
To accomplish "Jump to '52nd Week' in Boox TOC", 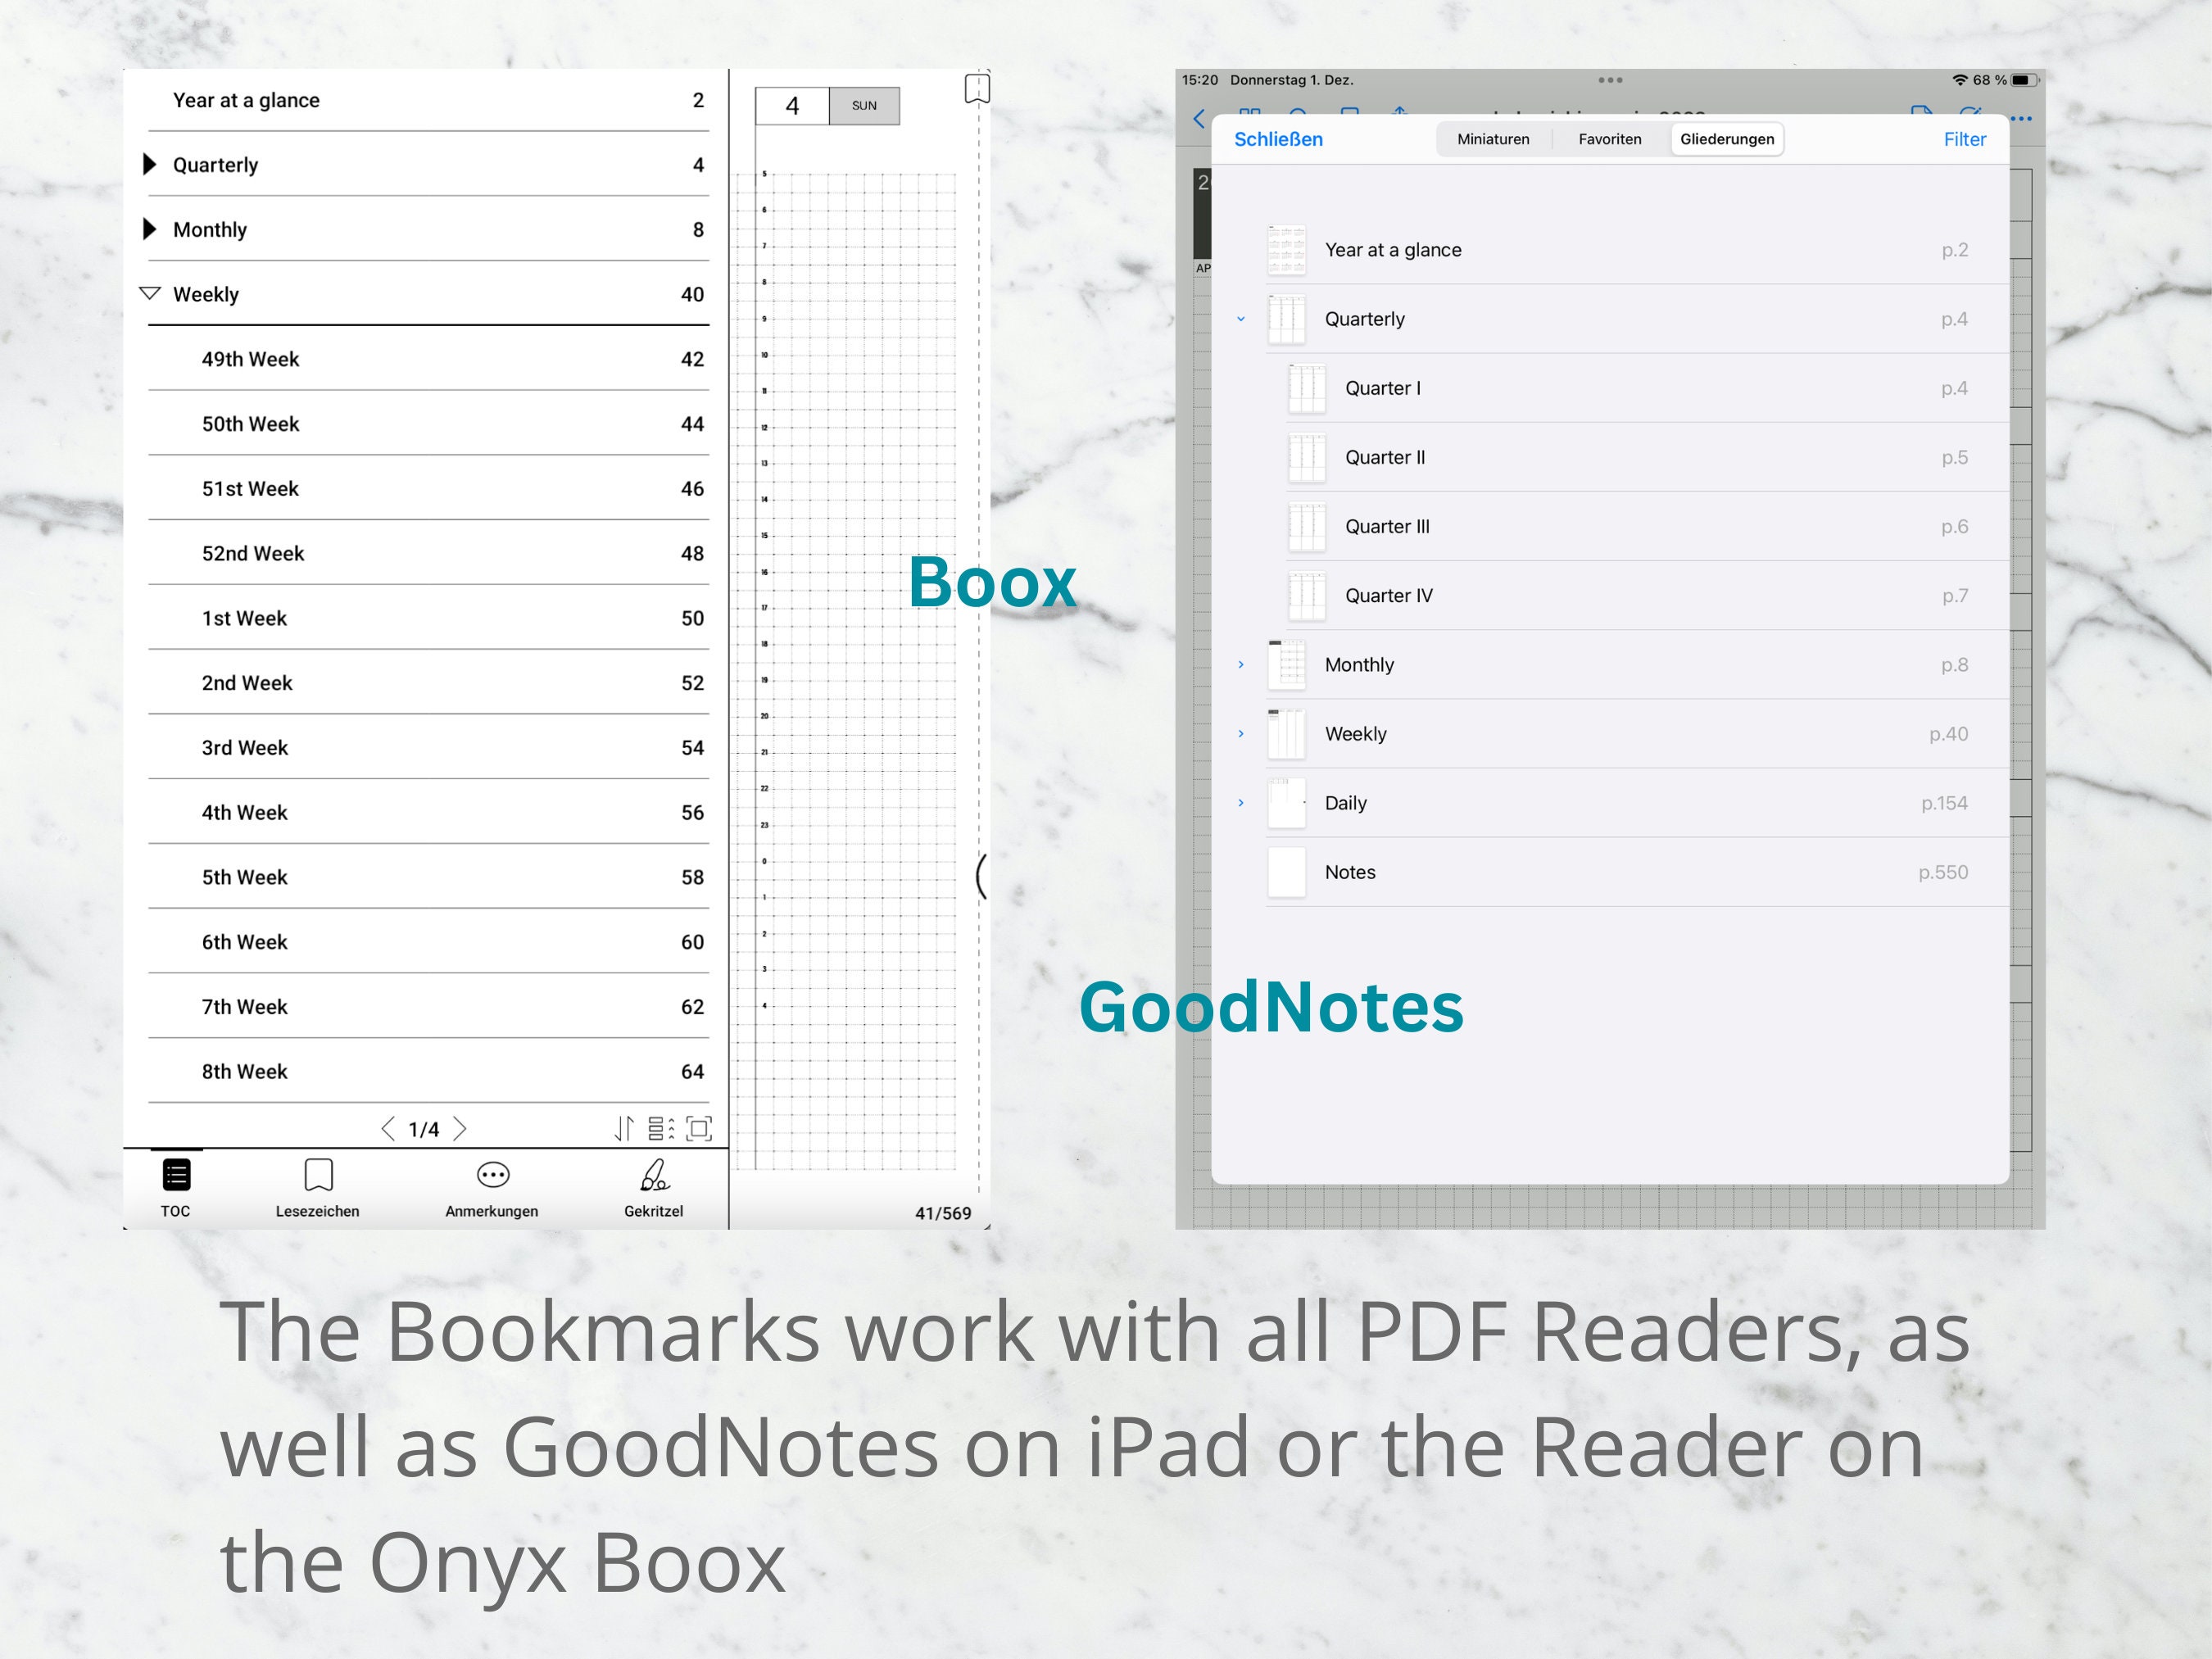I will (428, 553).
